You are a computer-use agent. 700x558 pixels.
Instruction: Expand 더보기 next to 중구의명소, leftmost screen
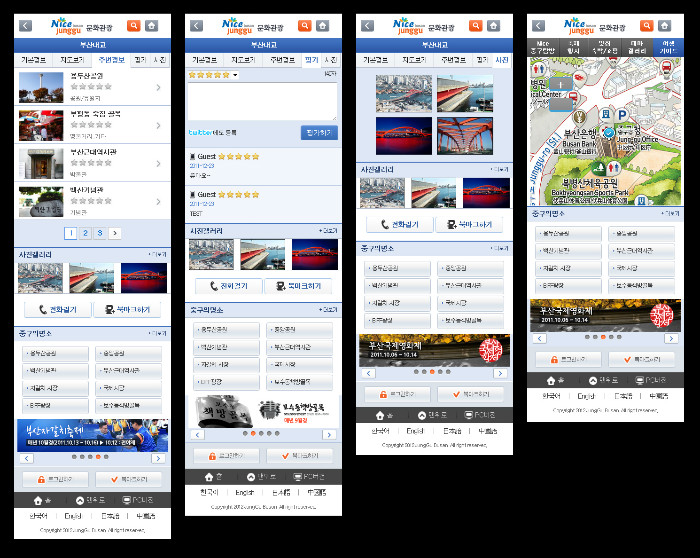(158, 333)
